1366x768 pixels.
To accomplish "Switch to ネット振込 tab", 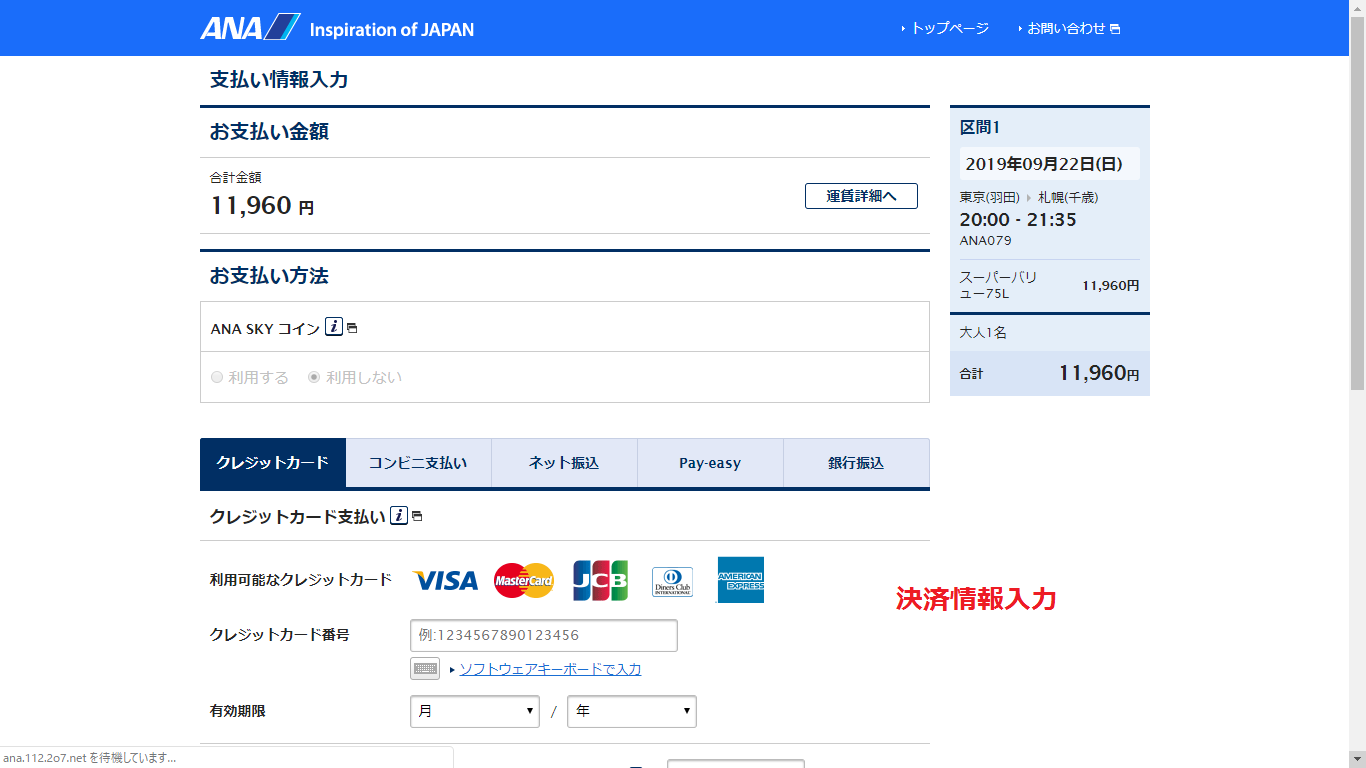I will pos(564,463).
